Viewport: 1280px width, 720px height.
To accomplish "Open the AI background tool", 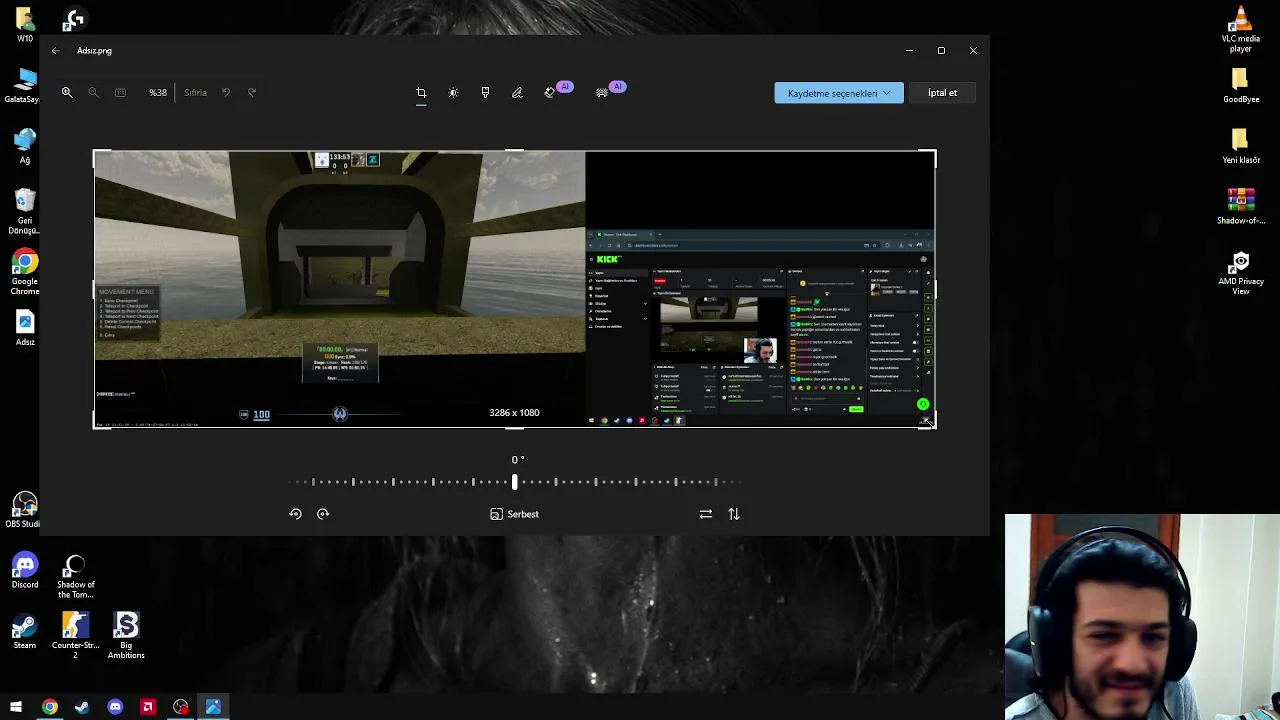I will point(601,92).
